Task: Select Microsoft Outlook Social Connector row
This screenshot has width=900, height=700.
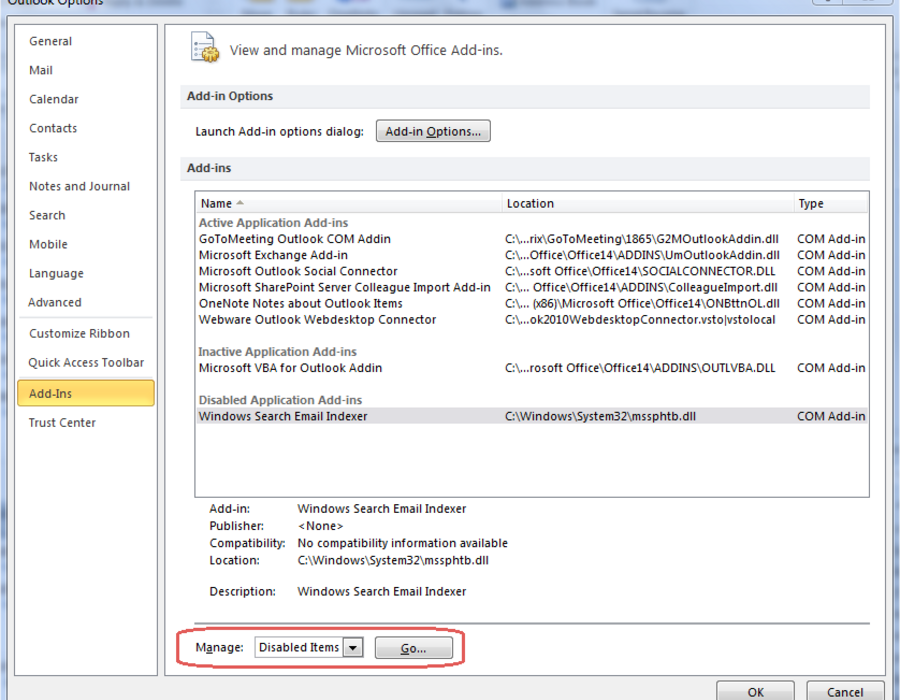Action: tap(532, 271)
